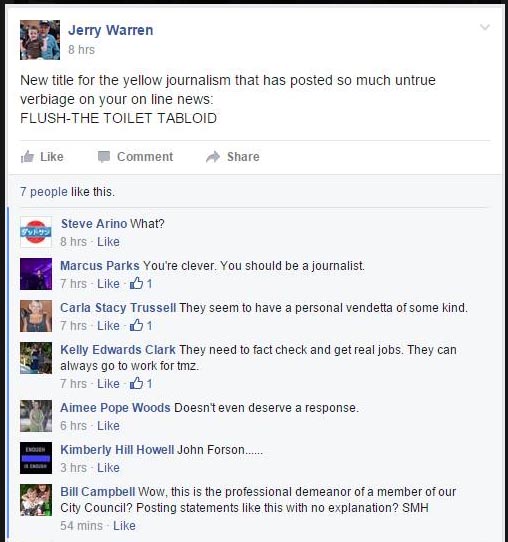Like Bill Campbell's comment
This screenshot has height=542, width=508.
[124, 525]
